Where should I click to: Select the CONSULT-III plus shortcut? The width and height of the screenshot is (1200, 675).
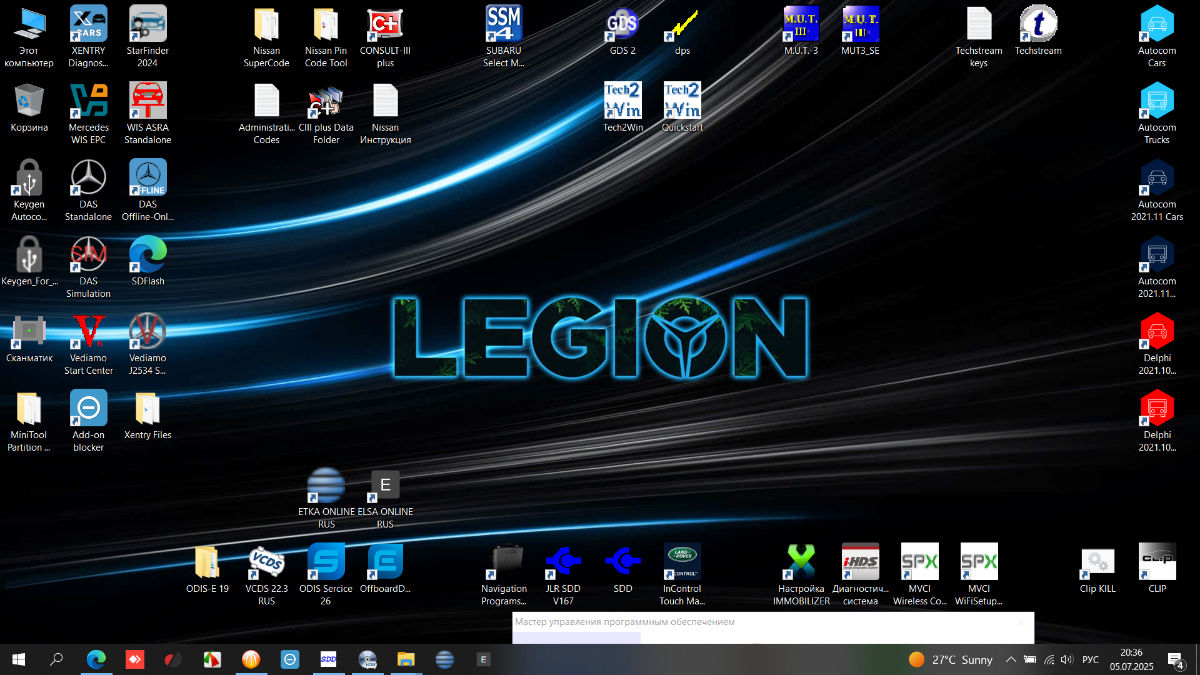pos(385,23)
